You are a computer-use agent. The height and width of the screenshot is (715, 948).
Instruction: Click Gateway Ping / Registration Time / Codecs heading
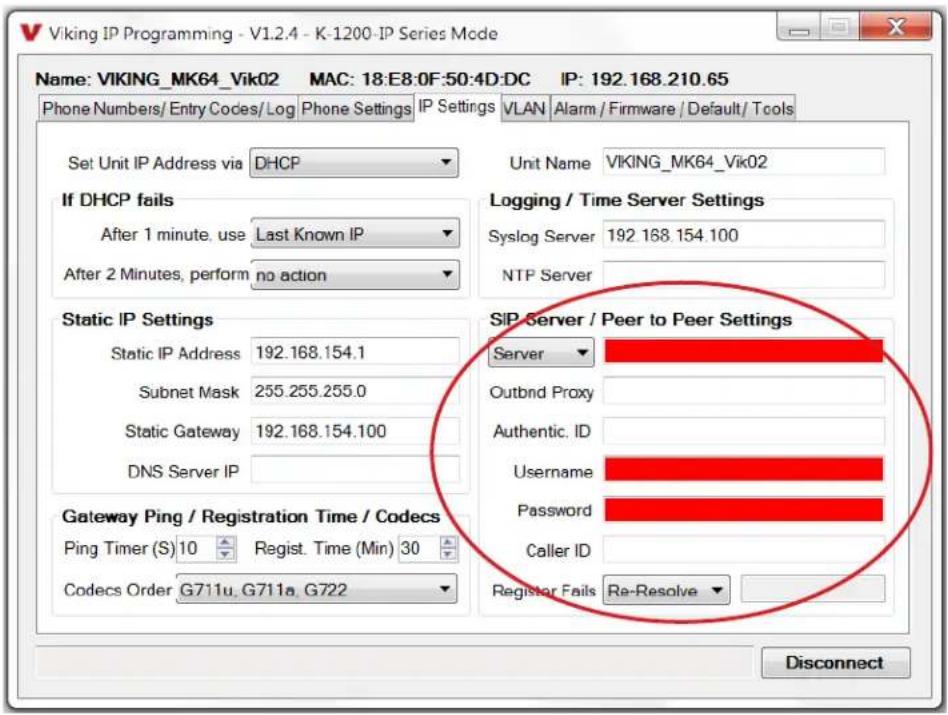pyautogui.click(x=251, y=516)
